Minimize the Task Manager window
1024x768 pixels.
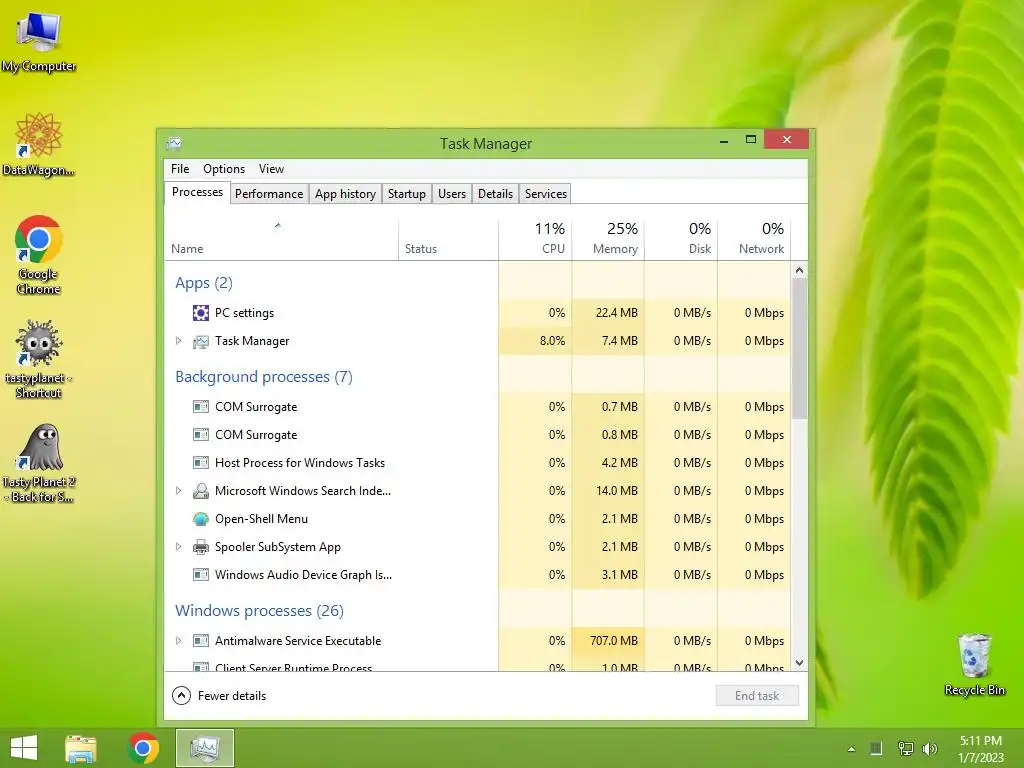(724, 140)
